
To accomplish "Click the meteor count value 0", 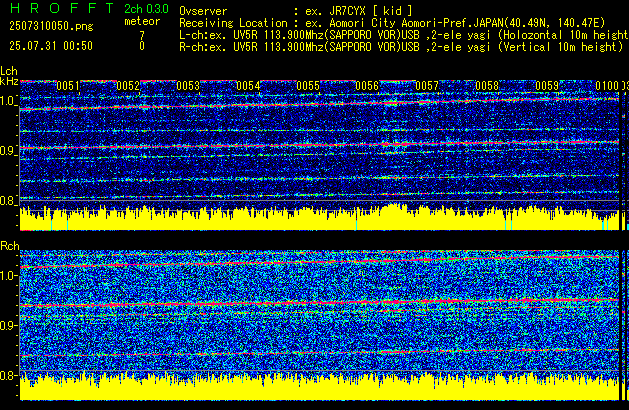I will pyautogui.click(x=142, y=46).
